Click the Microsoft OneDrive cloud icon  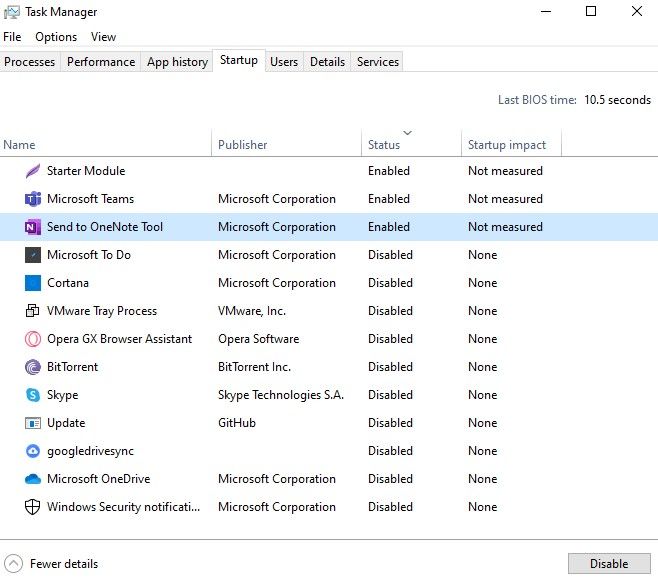[32, 479]
